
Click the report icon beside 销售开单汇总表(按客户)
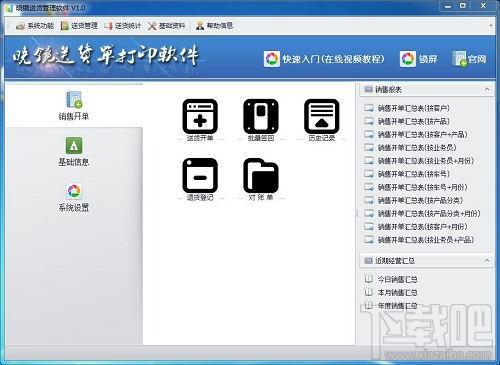click(x=369, y=108)
